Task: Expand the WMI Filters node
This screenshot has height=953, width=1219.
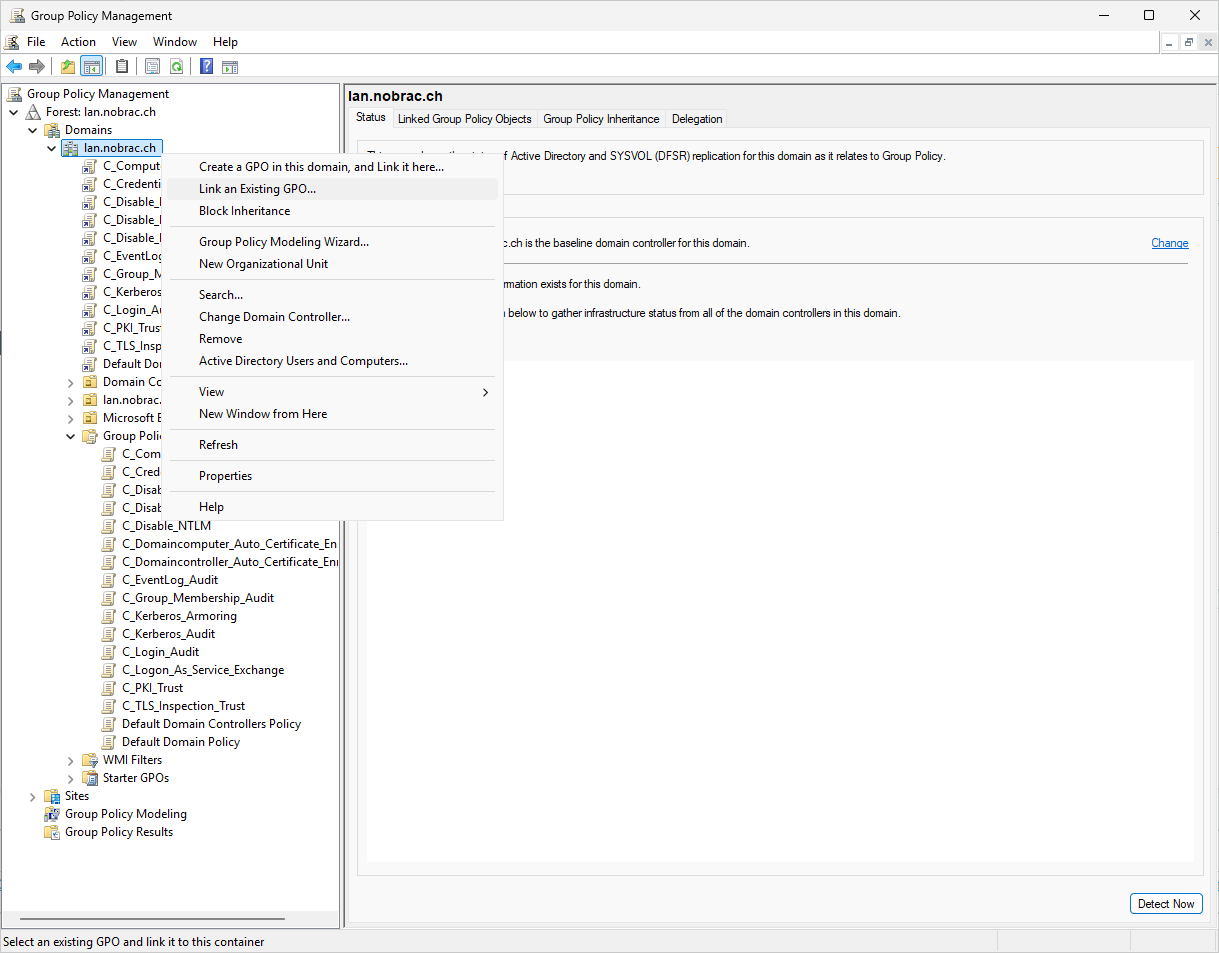Action: point(71,760)
